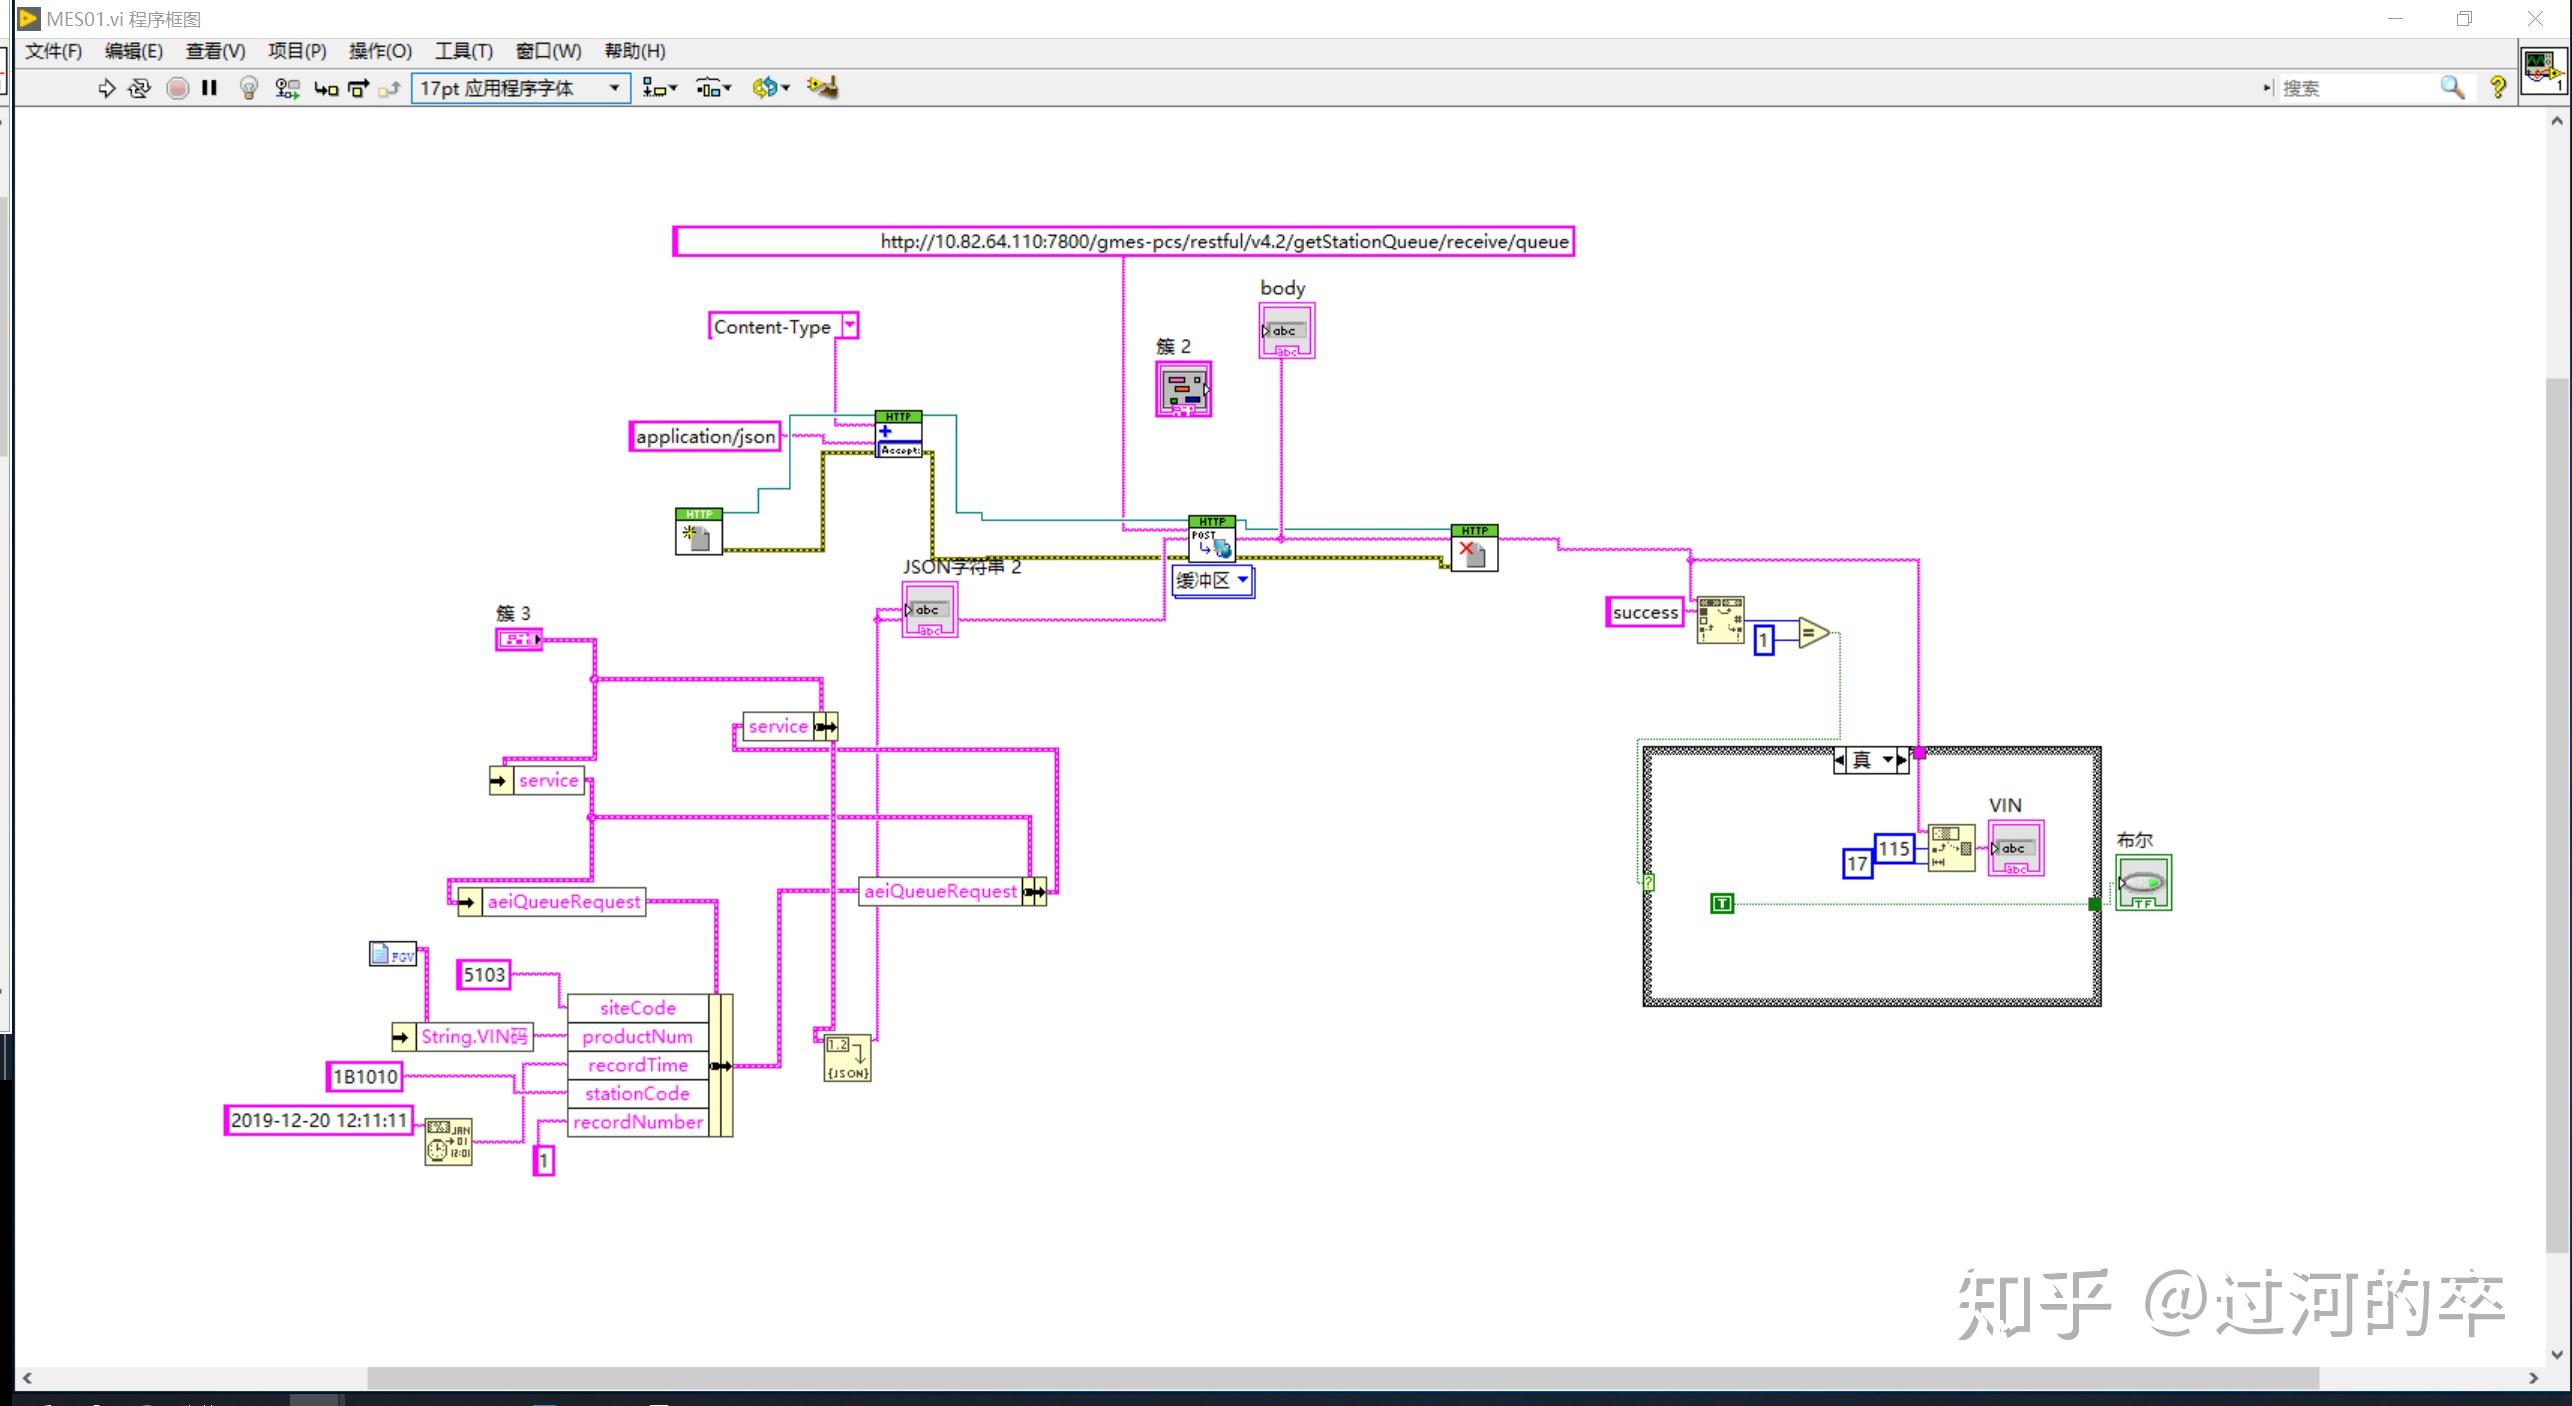Open the Reorder dropdown
This screenshot has width=2572, height=1406.
(x=770, y=88)
